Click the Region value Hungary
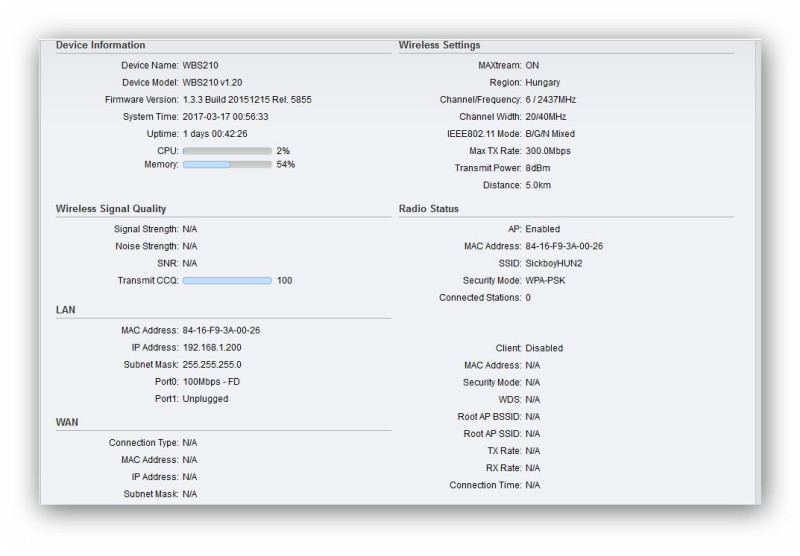800x556 pixels. coord(542,83)
